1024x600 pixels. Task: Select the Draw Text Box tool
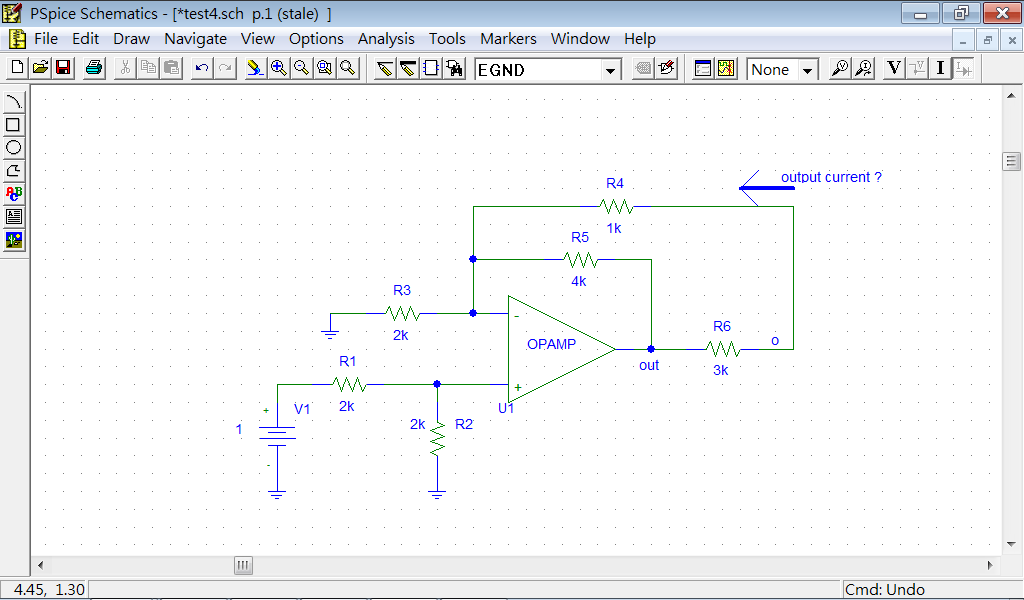14,217
